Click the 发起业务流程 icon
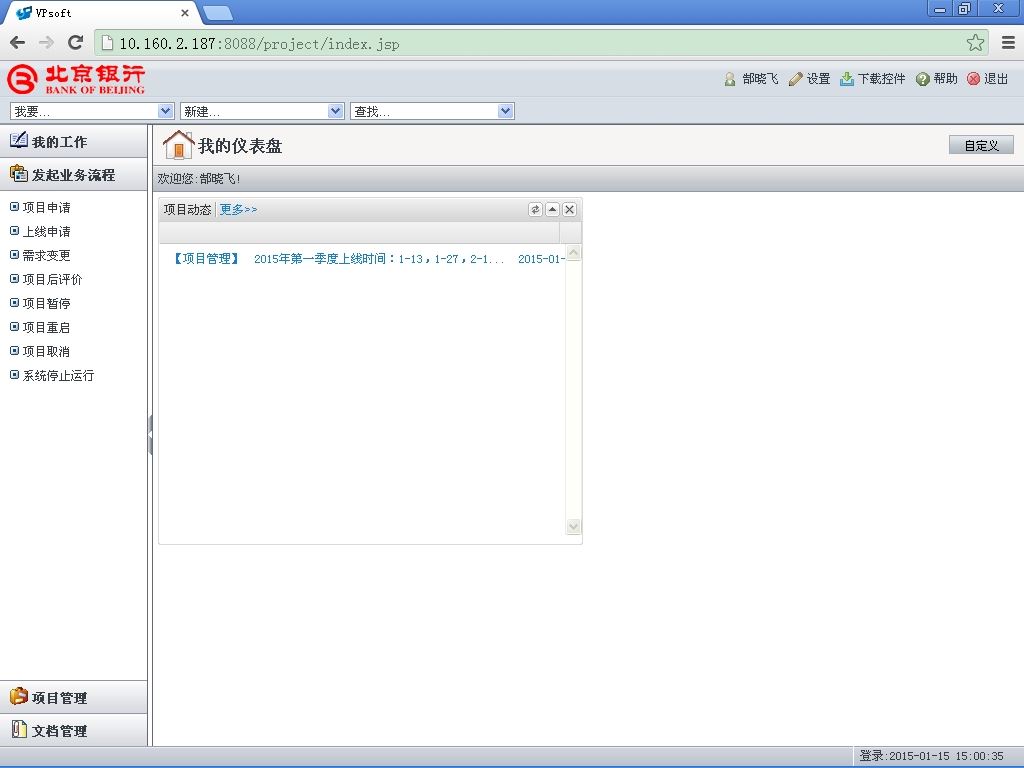 [18, 174]
